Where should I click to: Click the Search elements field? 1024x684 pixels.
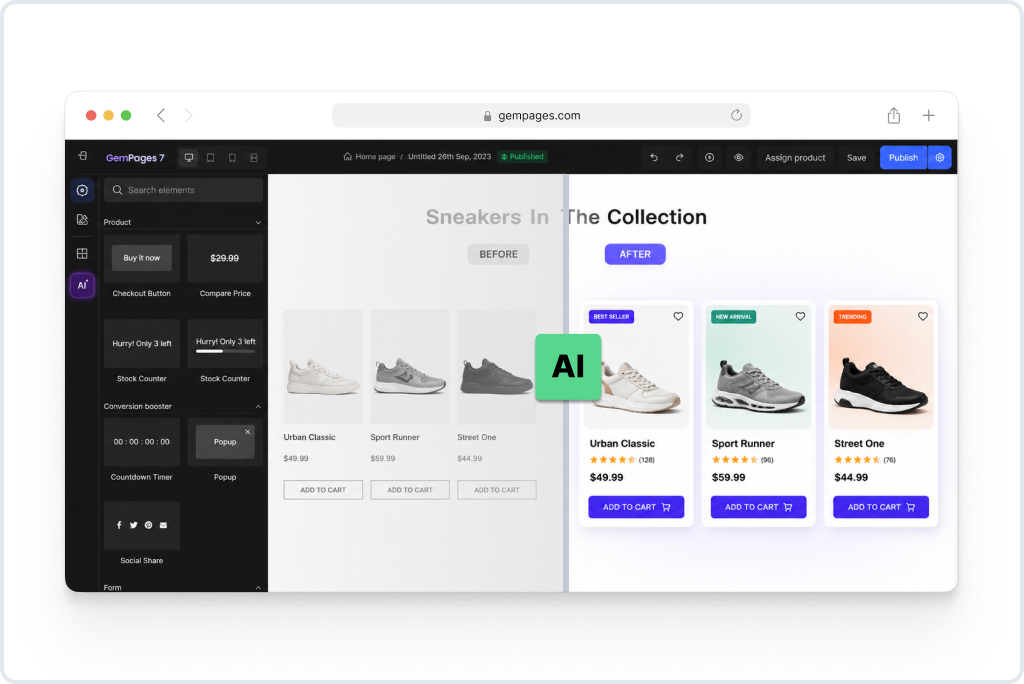pos(184,190)
